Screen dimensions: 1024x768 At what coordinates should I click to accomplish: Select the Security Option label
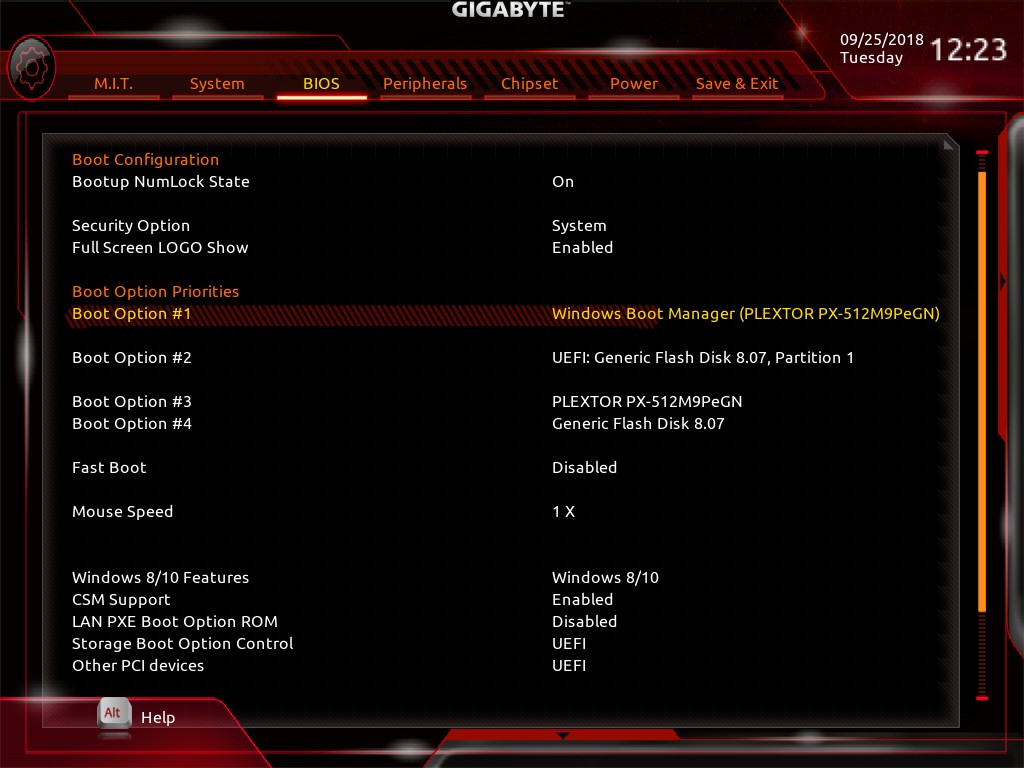tap(131, 225)
